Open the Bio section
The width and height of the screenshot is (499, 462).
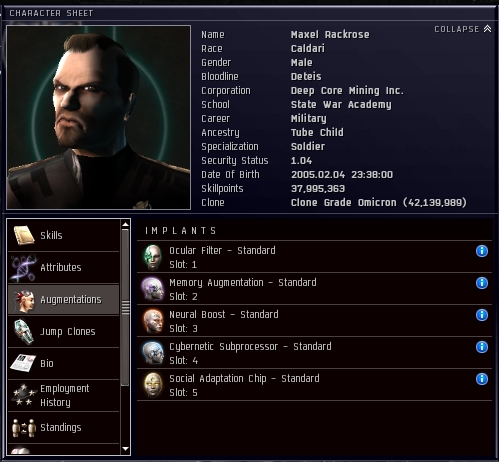click(64, 363)
